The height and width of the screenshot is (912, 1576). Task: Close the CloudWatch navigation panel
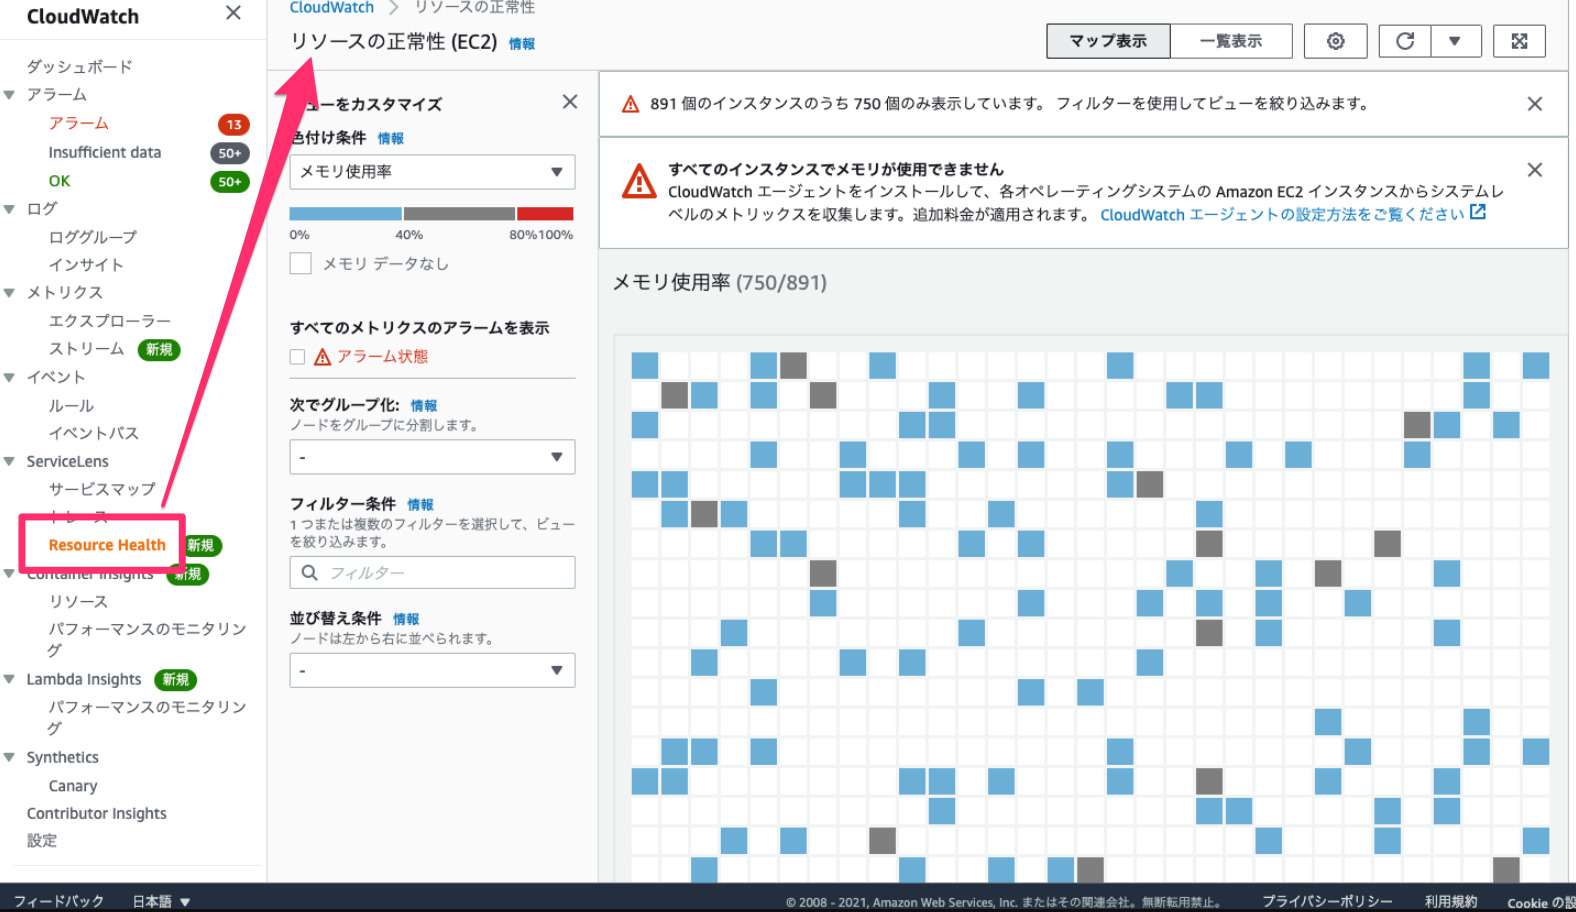(x=233, y=13)
